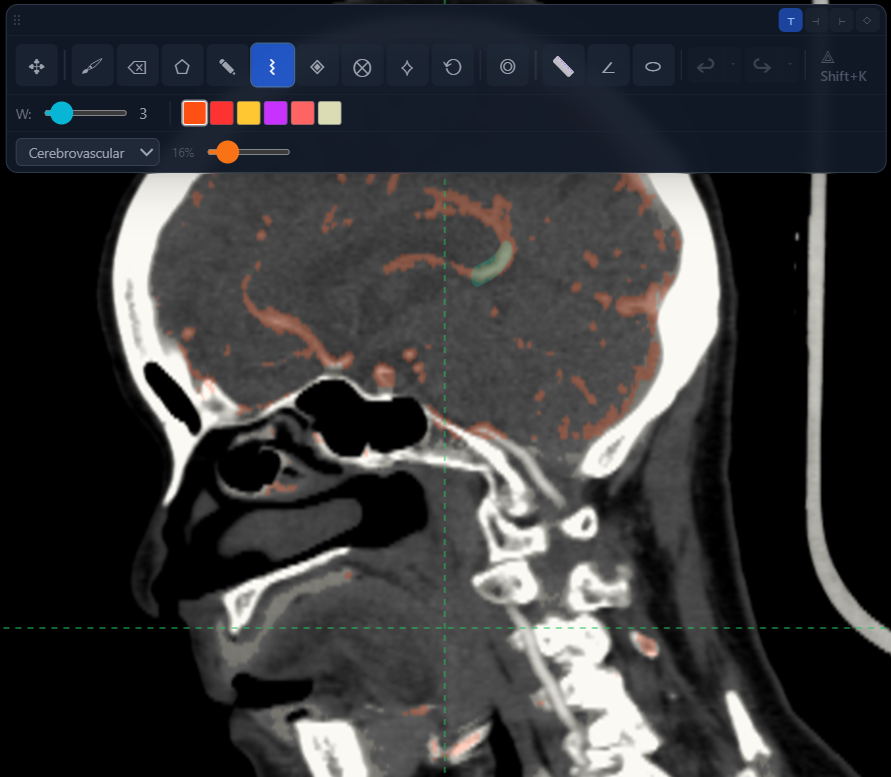Click the undo arrow button
Screen dimensions: 891x777
[x=705, y=67]
